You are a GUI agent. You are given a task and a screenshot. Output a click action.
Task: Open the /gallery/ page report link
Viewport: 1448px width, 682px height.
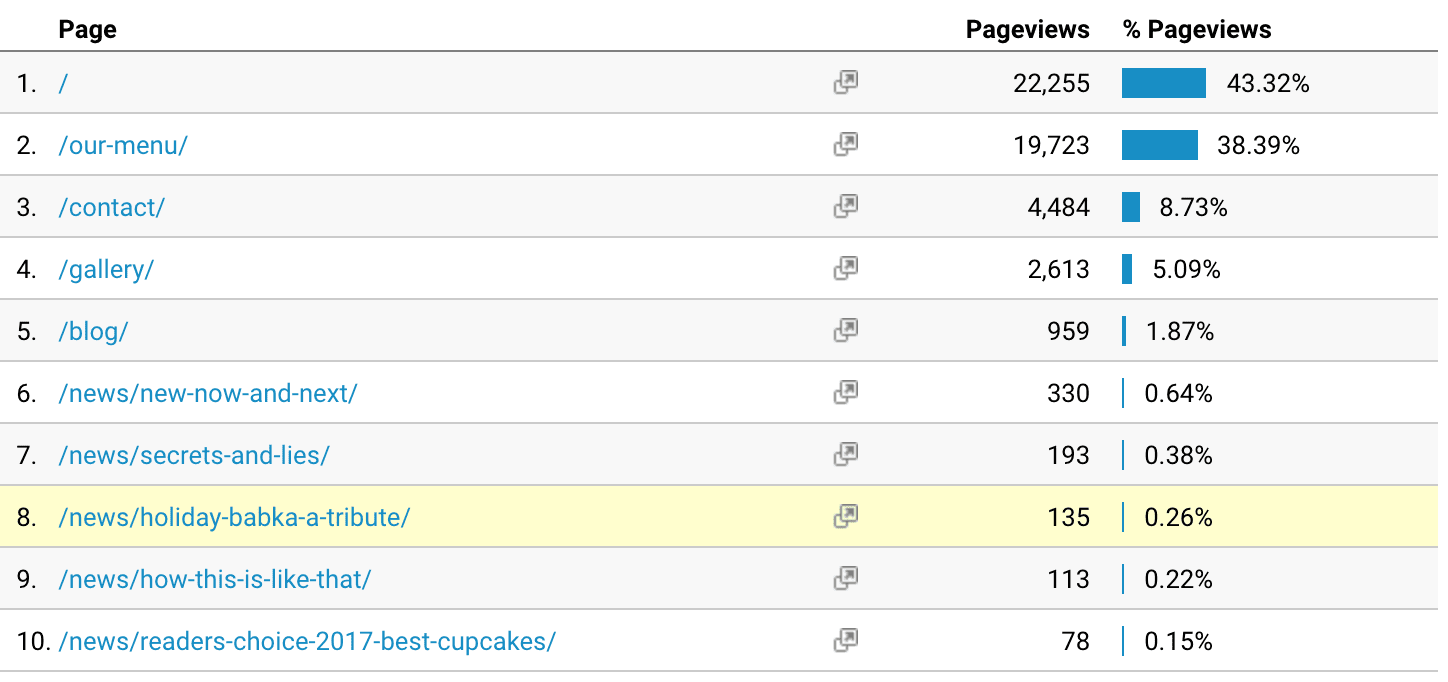tap(106, 269)
